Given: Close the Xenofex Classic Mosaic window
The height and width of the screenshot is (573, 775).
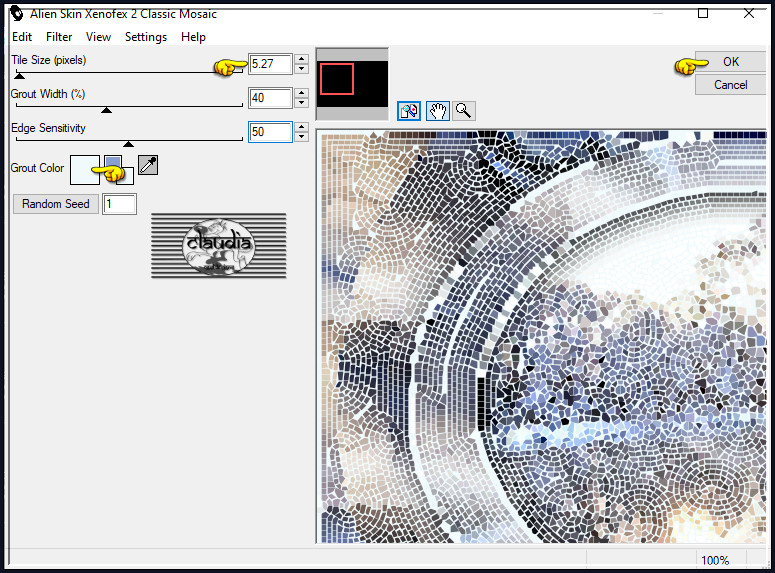Looking at the screenshot, I should pyautogui.click(x=749, y=13).
